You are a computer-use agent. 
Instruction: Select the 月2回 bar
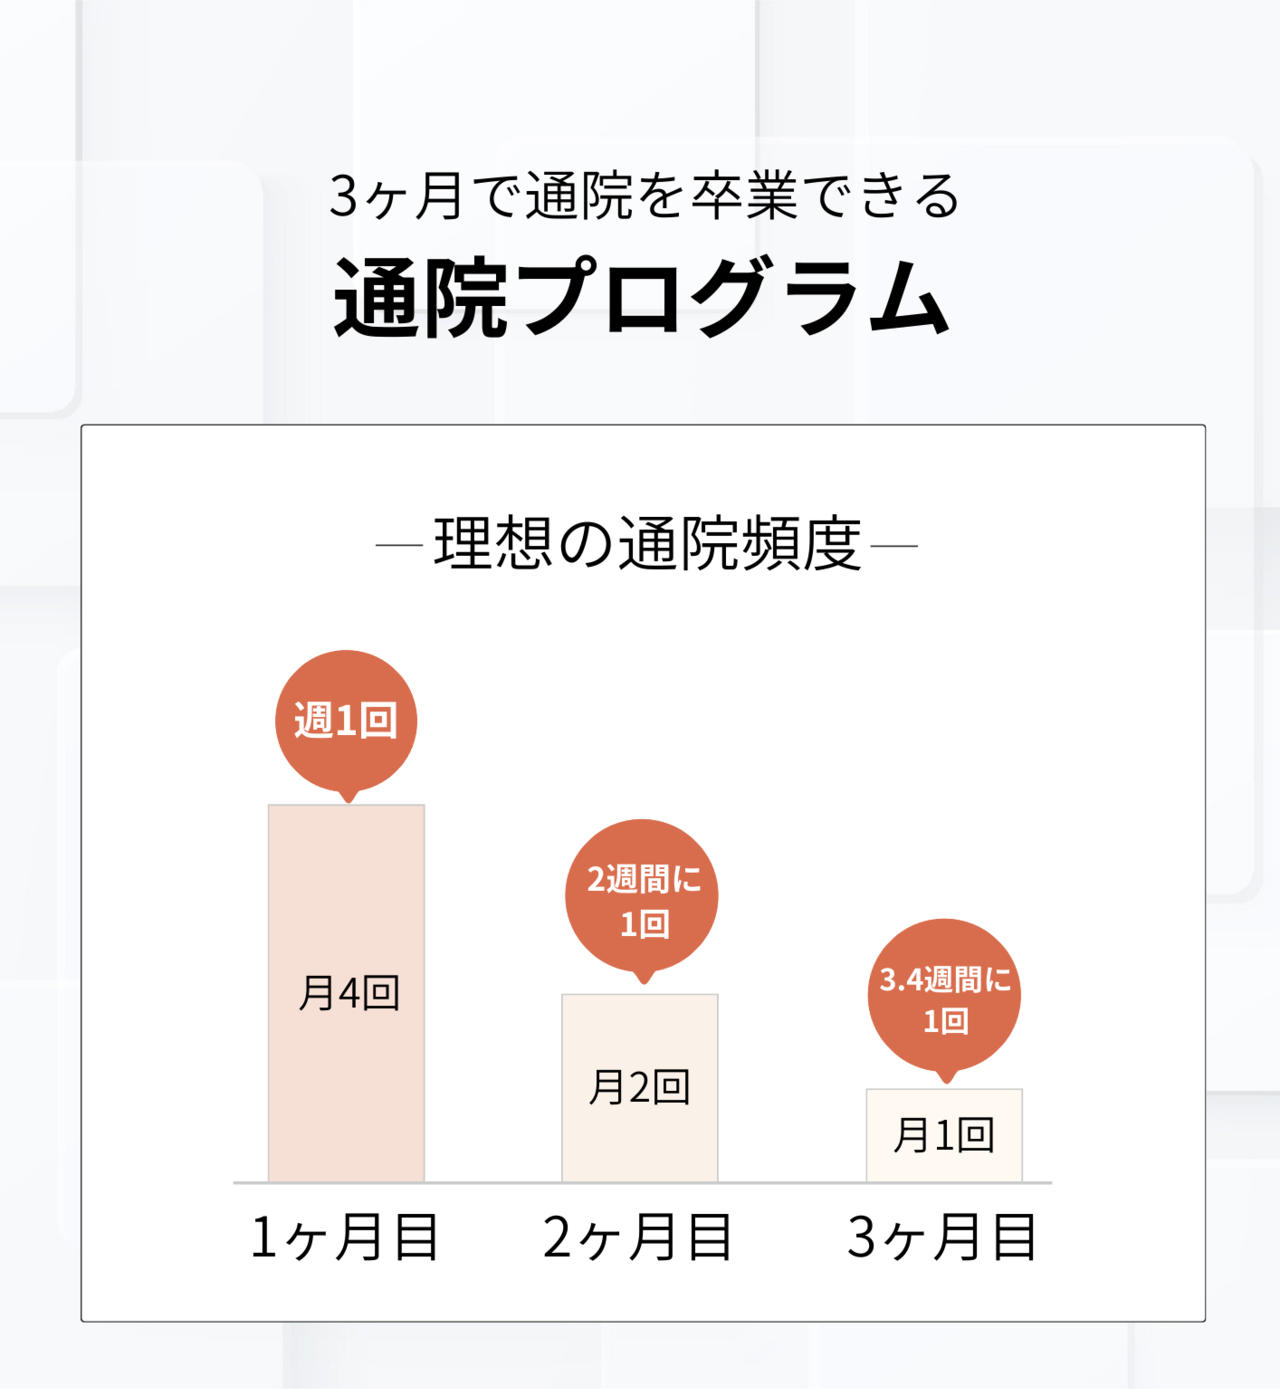point(640,1088)
